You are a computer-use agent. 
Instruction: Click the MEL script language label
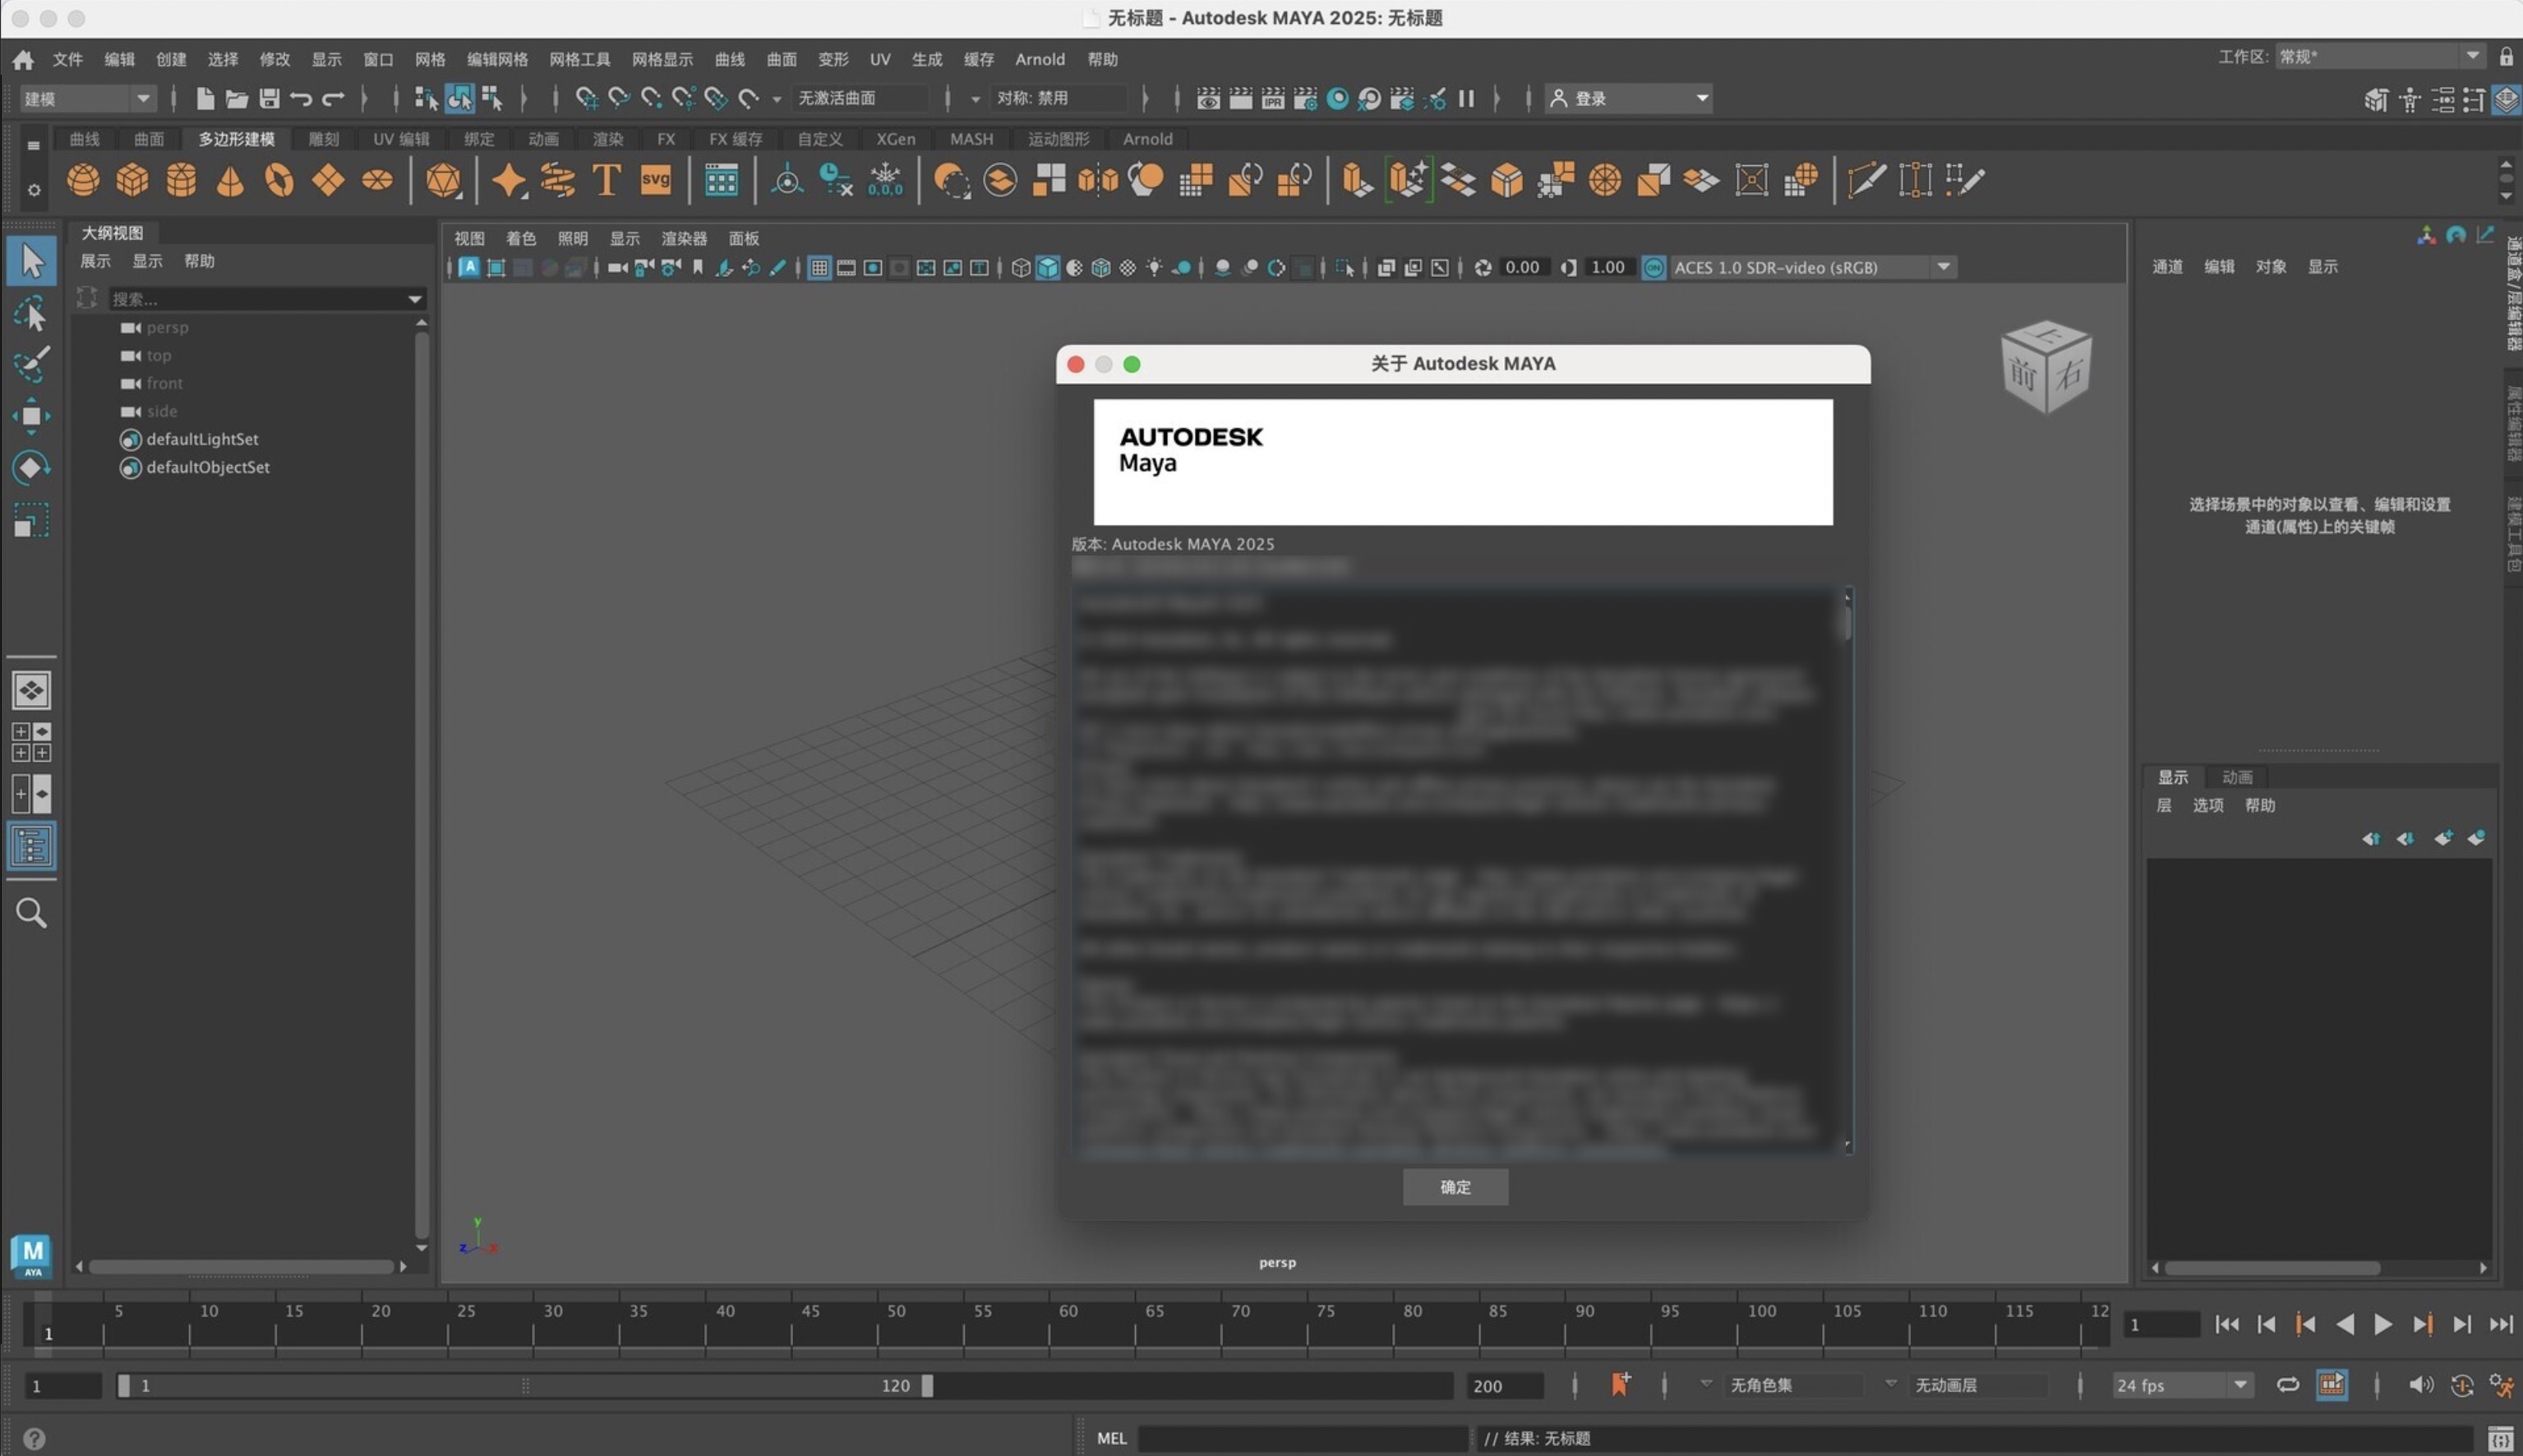[x=1111, y=1438]
